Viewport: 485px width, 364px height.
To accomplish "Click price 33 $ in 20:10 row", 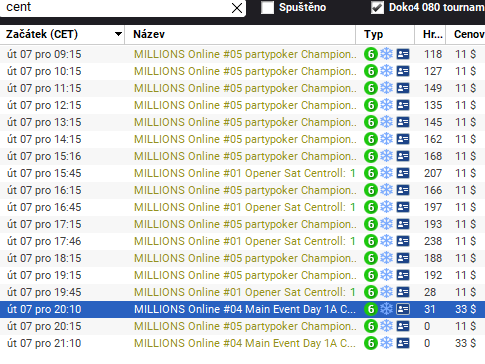I will point(466,309).
